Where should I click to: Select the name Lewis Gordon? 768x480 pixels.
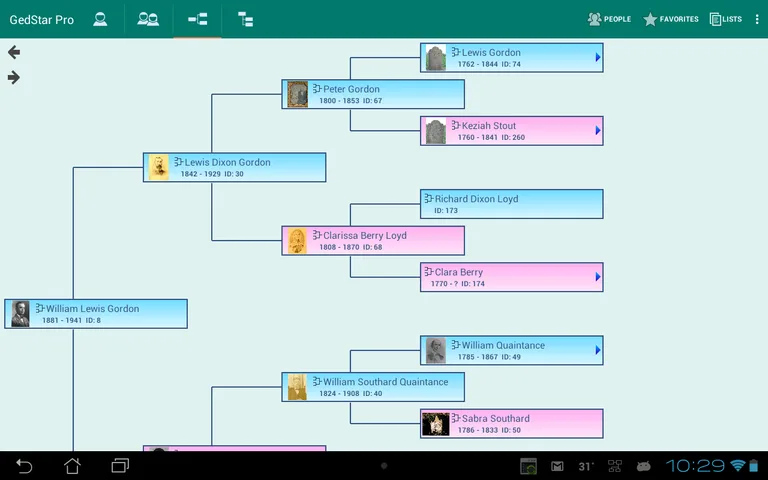coord(491,52)
